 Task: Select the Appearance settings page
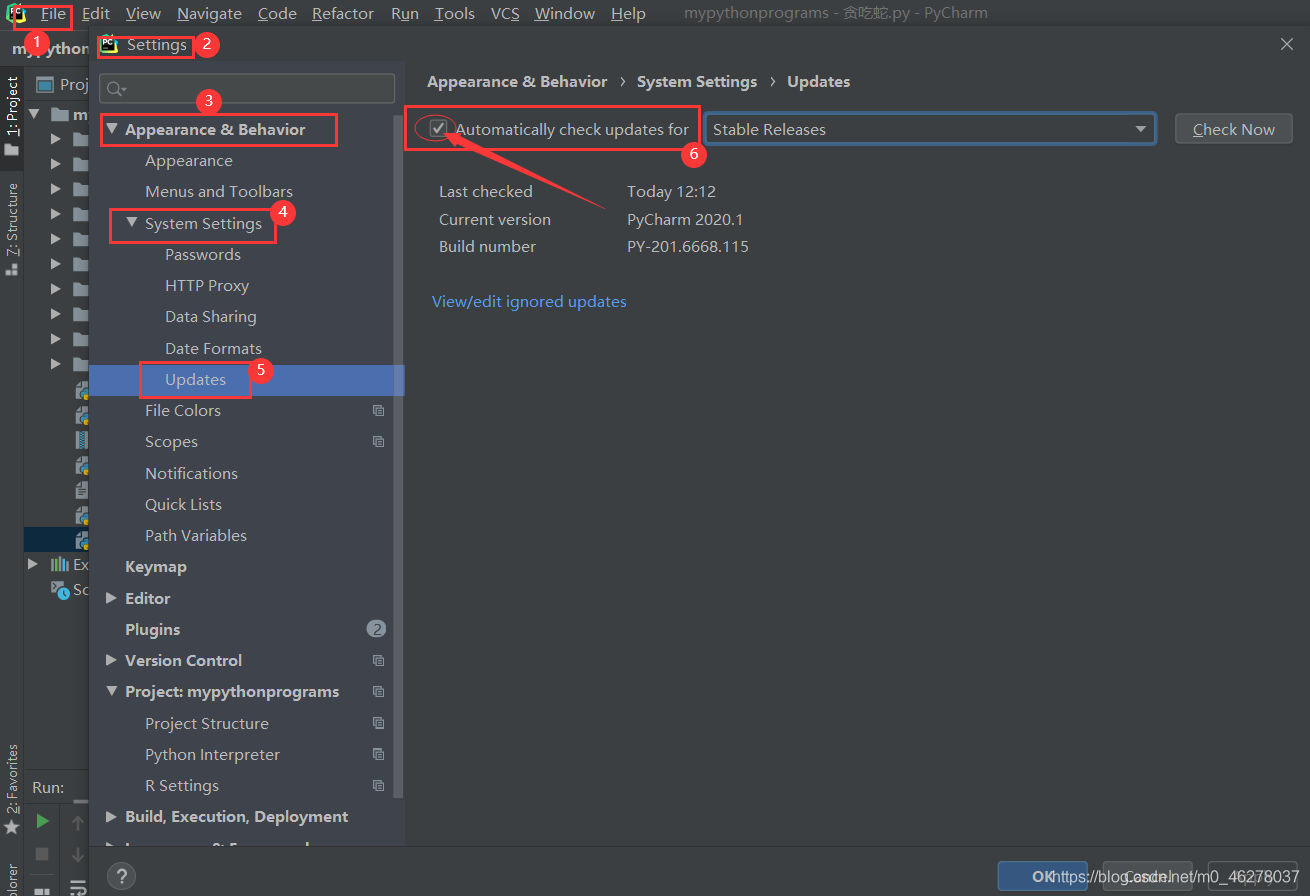coord(189,160)
